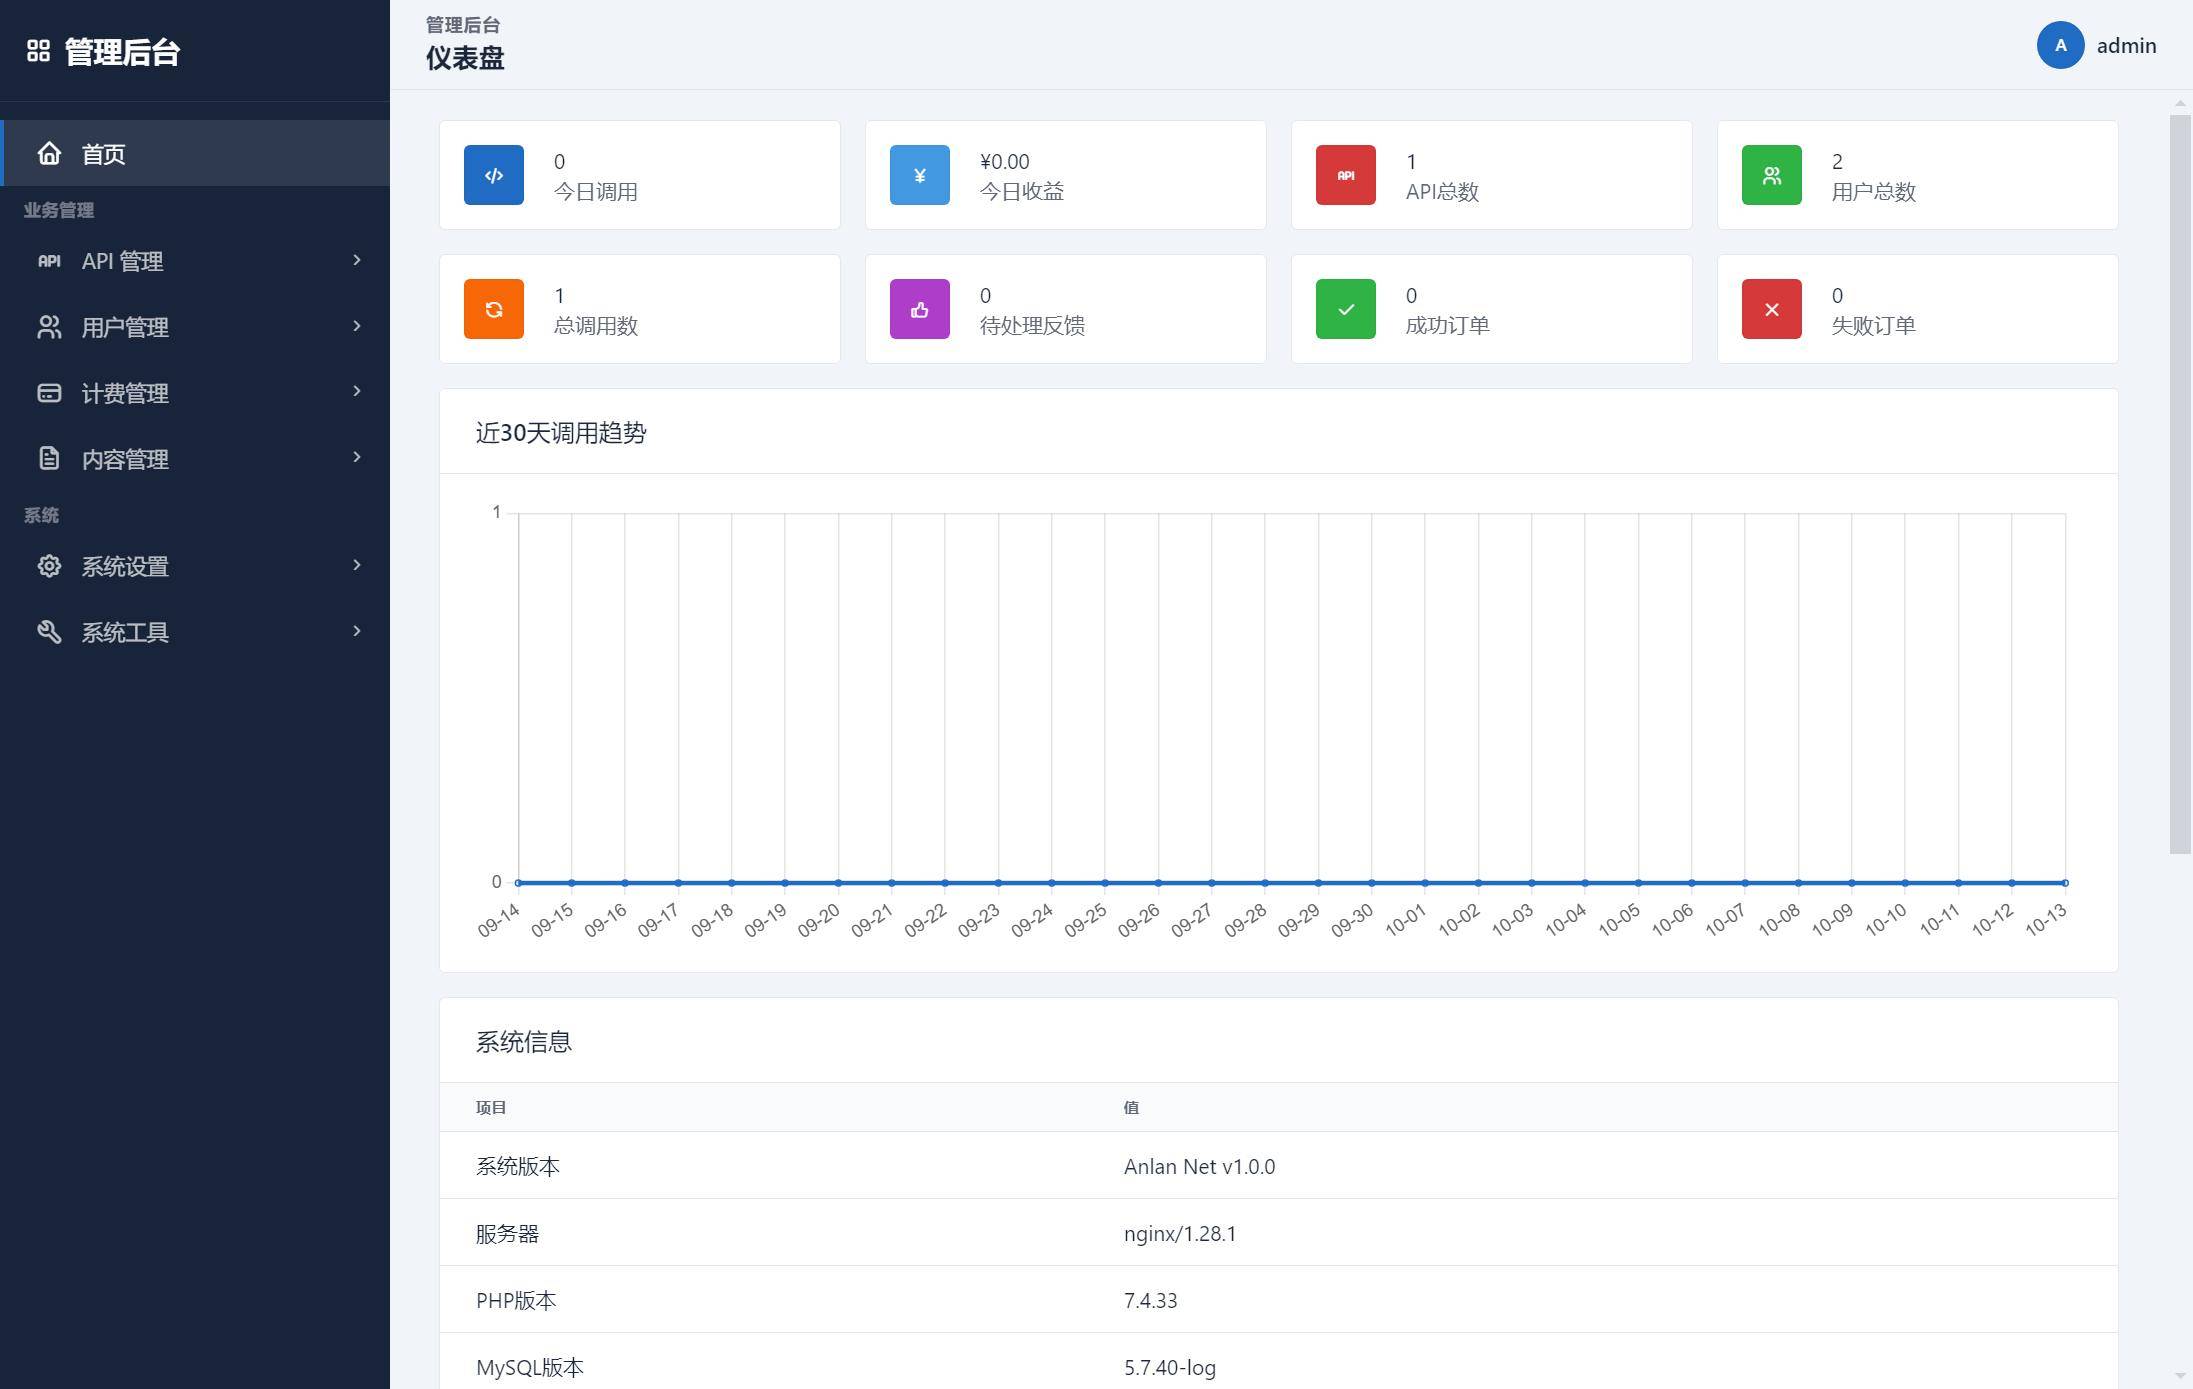Image resolution: width=2193 pixels, height=1389 pixels.
Task: Click the yen icon for 今日收益
Action: (x=920, y=175)
